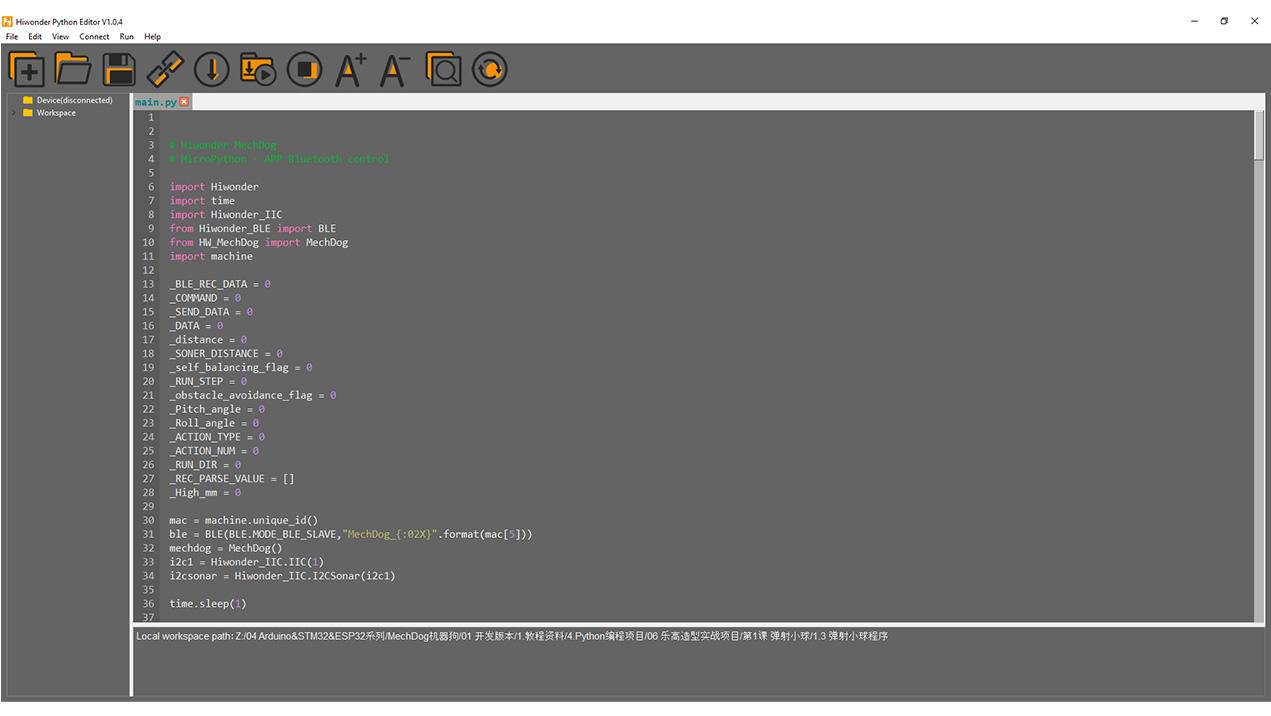Increase font size with A+ icon
This screenshot has width=1271, height=716.
click(350, 69)
